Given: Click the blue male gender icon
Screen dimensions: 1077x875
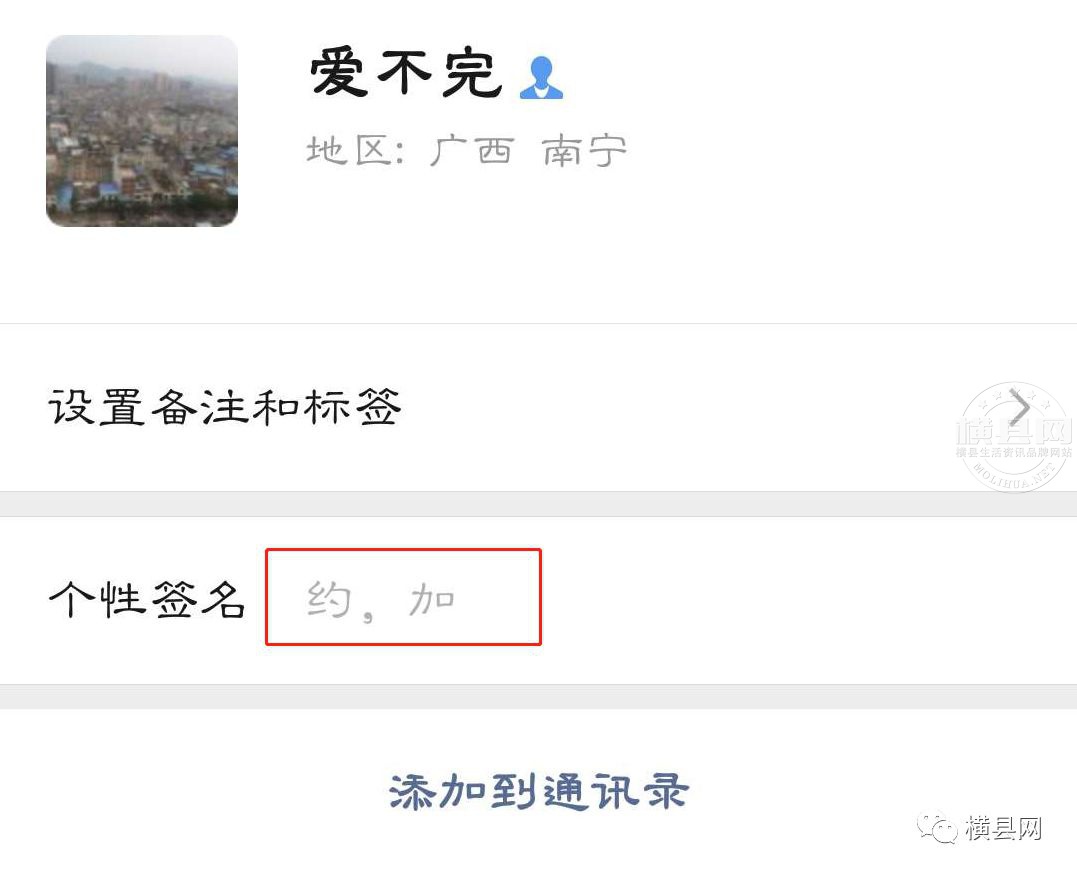Looking at the screenshot, I should (541, 78).
